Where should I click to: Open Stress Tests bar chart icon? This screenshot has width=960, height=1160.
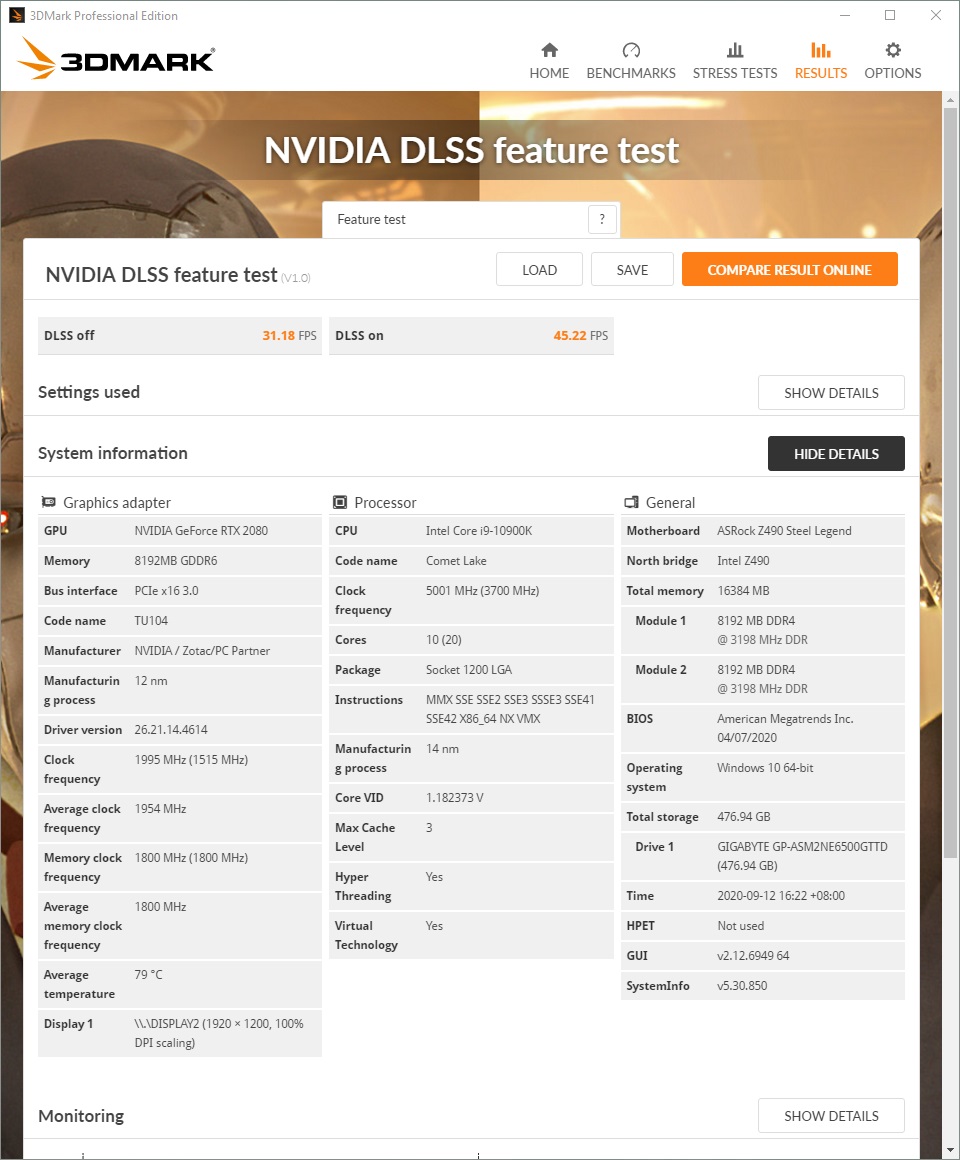[x=735, y=50]
